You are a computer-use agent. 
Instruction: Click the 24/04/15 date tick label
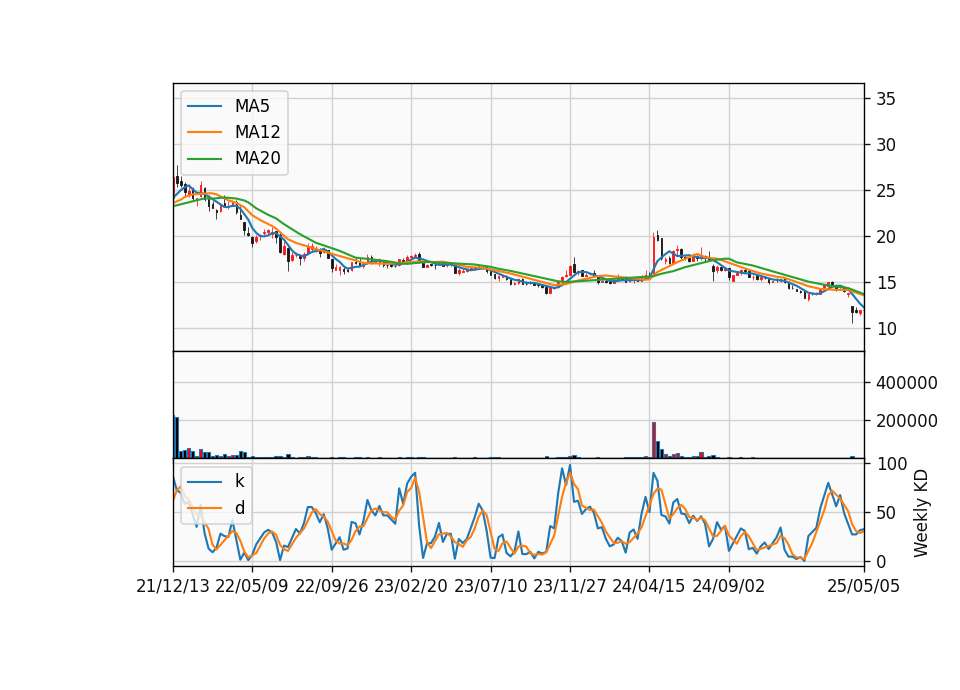[649, 586]
